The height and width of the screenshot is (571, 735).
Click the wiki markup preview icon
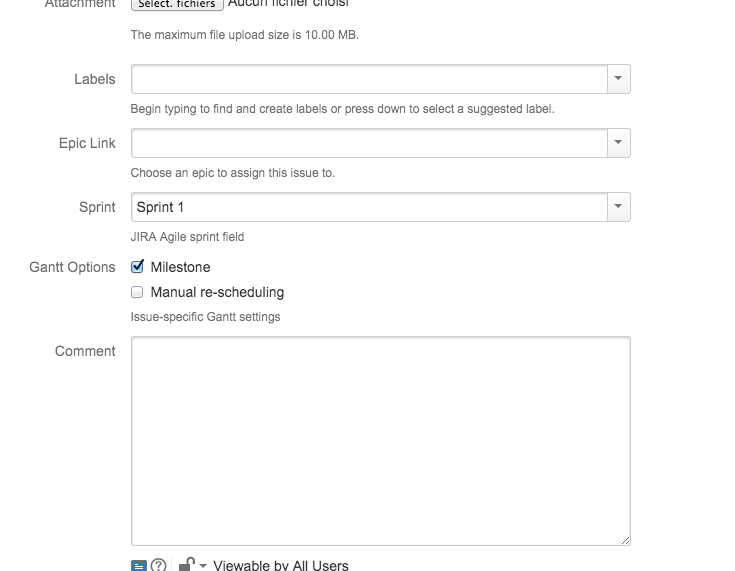click(x=139, y=565)
